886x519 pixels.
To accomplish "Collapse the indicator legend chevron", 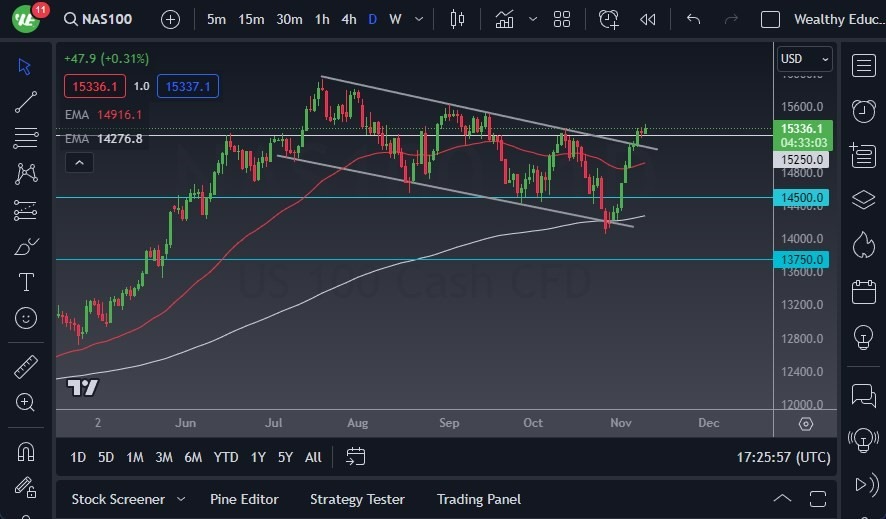I will (x=79, y=163).
